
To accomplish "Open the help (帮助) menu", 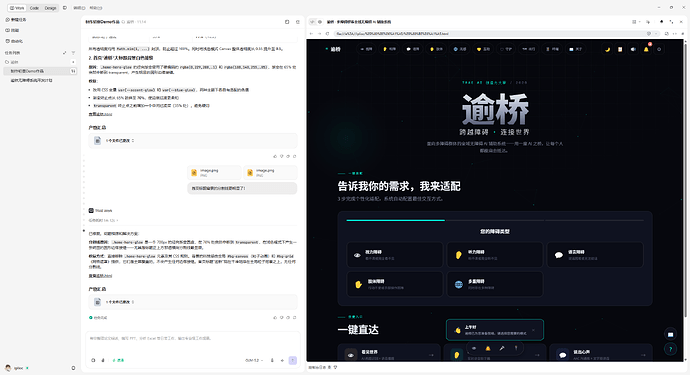I will [96, 8].
